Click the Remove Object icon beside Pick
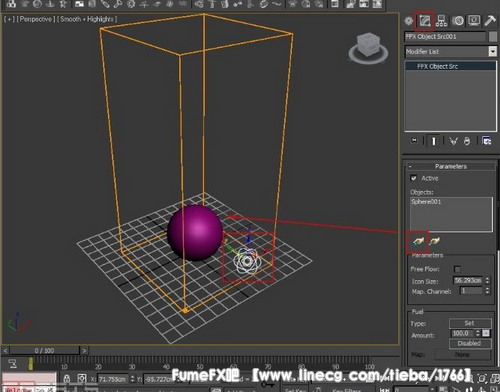 coord(434,241)
